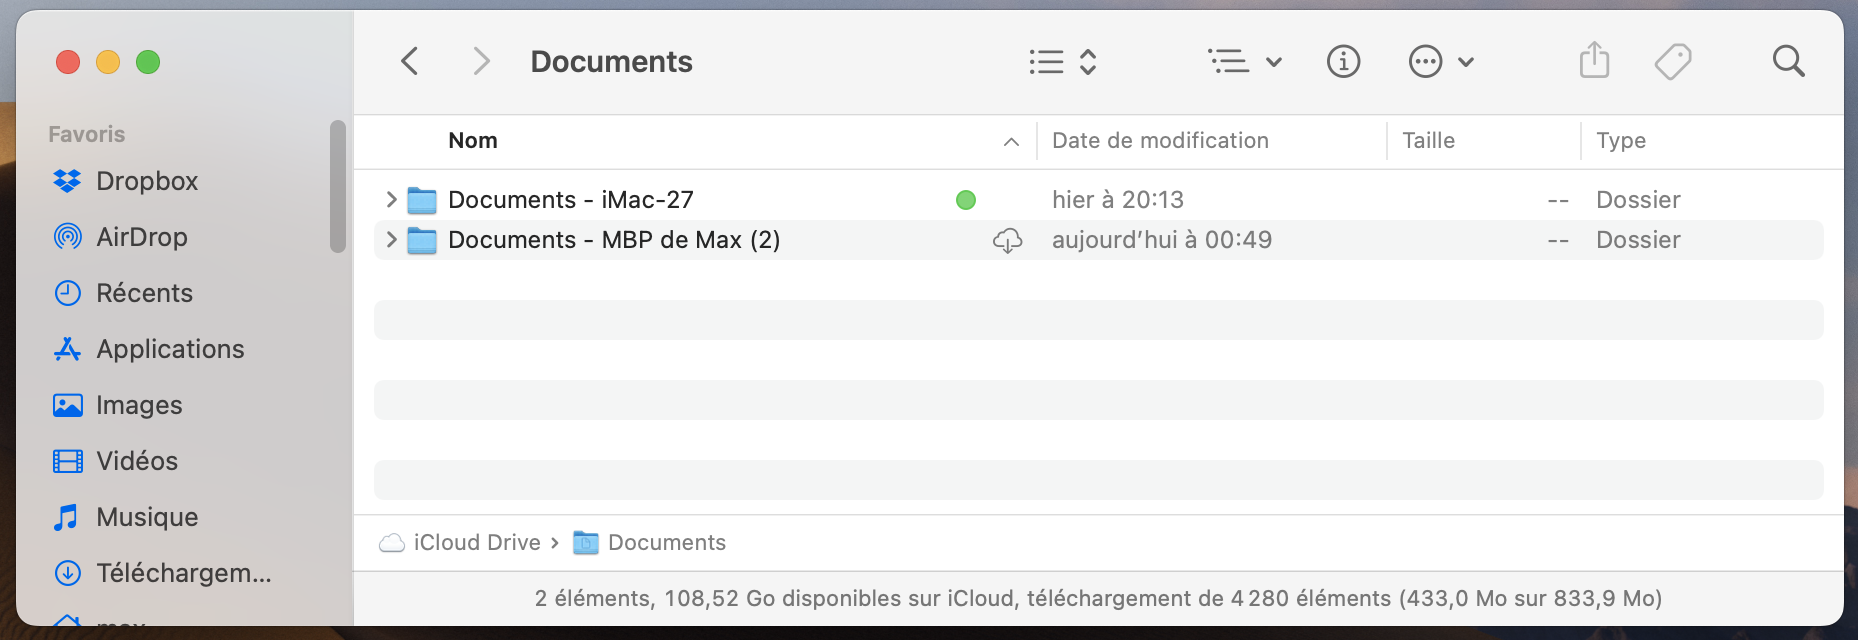Image resolution: width=1858 pixels, height=640 pixels.
Task: Click the back navigation arrow
Action: point(410,61)
